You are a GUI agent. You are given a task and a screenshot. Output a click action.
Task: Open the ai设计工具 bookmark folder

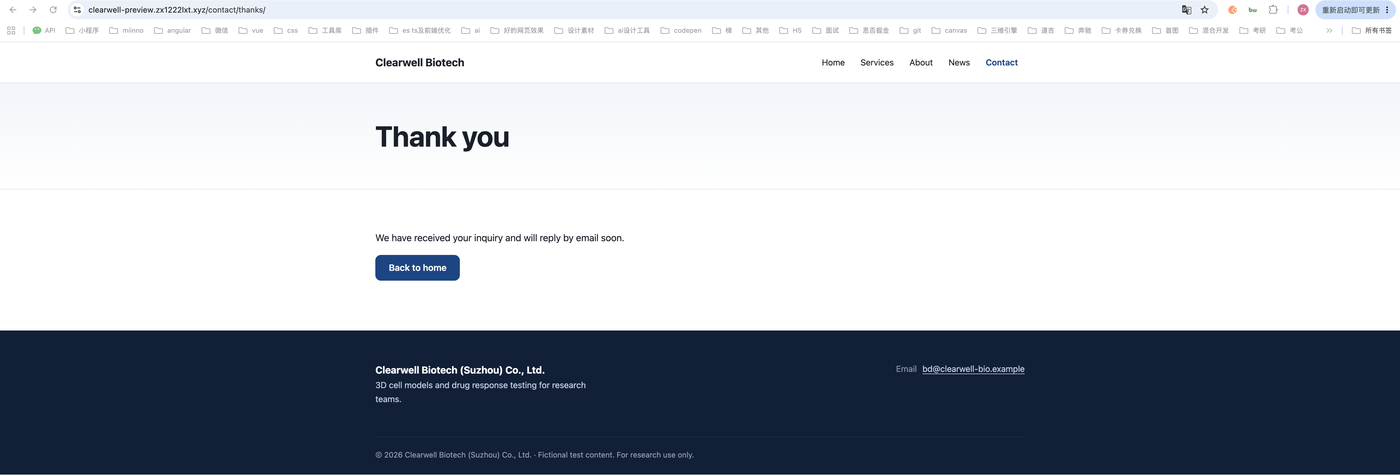[627, 30]
